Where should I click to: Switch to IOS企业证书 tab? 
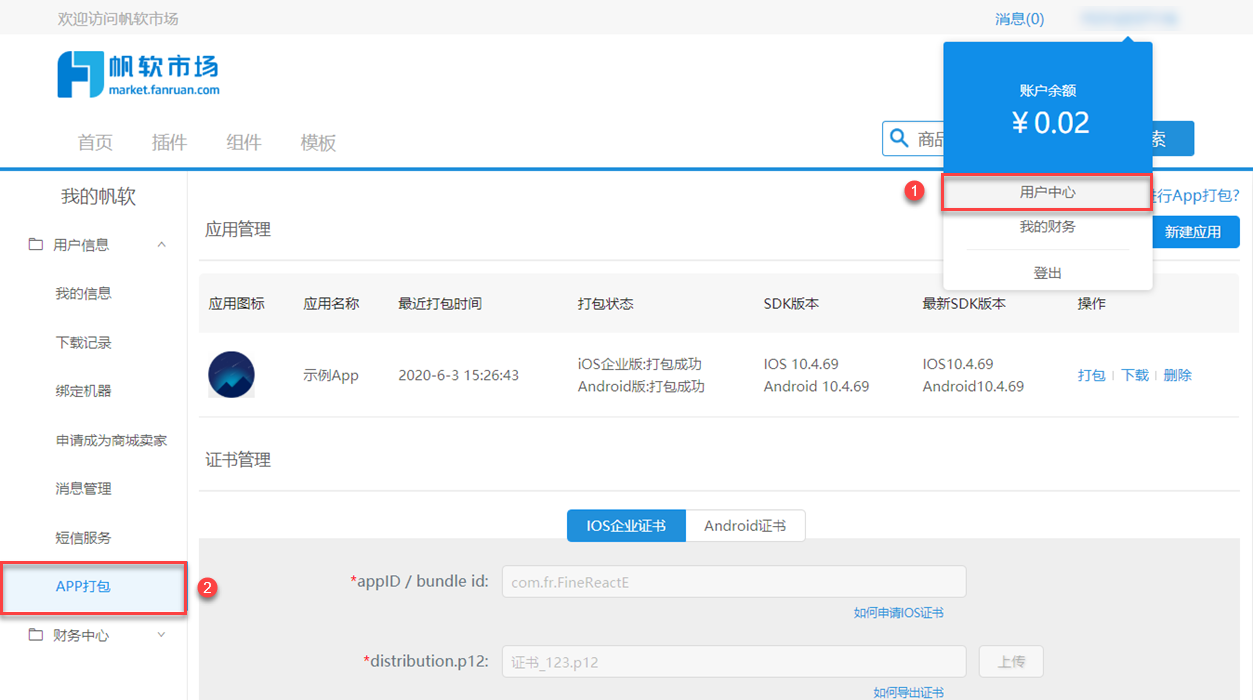(x=626, y=526)
